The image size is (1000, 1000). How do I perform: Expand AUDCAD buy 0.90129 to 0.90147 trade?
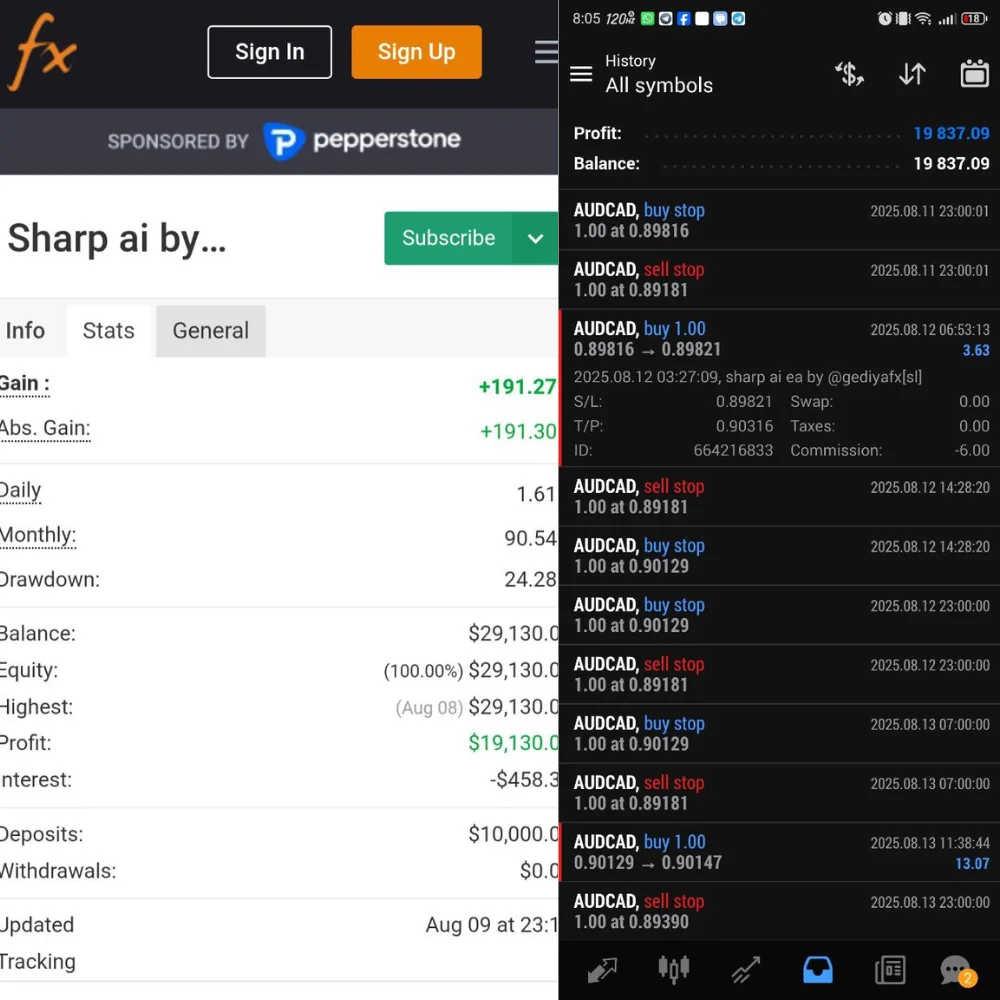click(x=781, y=852)
